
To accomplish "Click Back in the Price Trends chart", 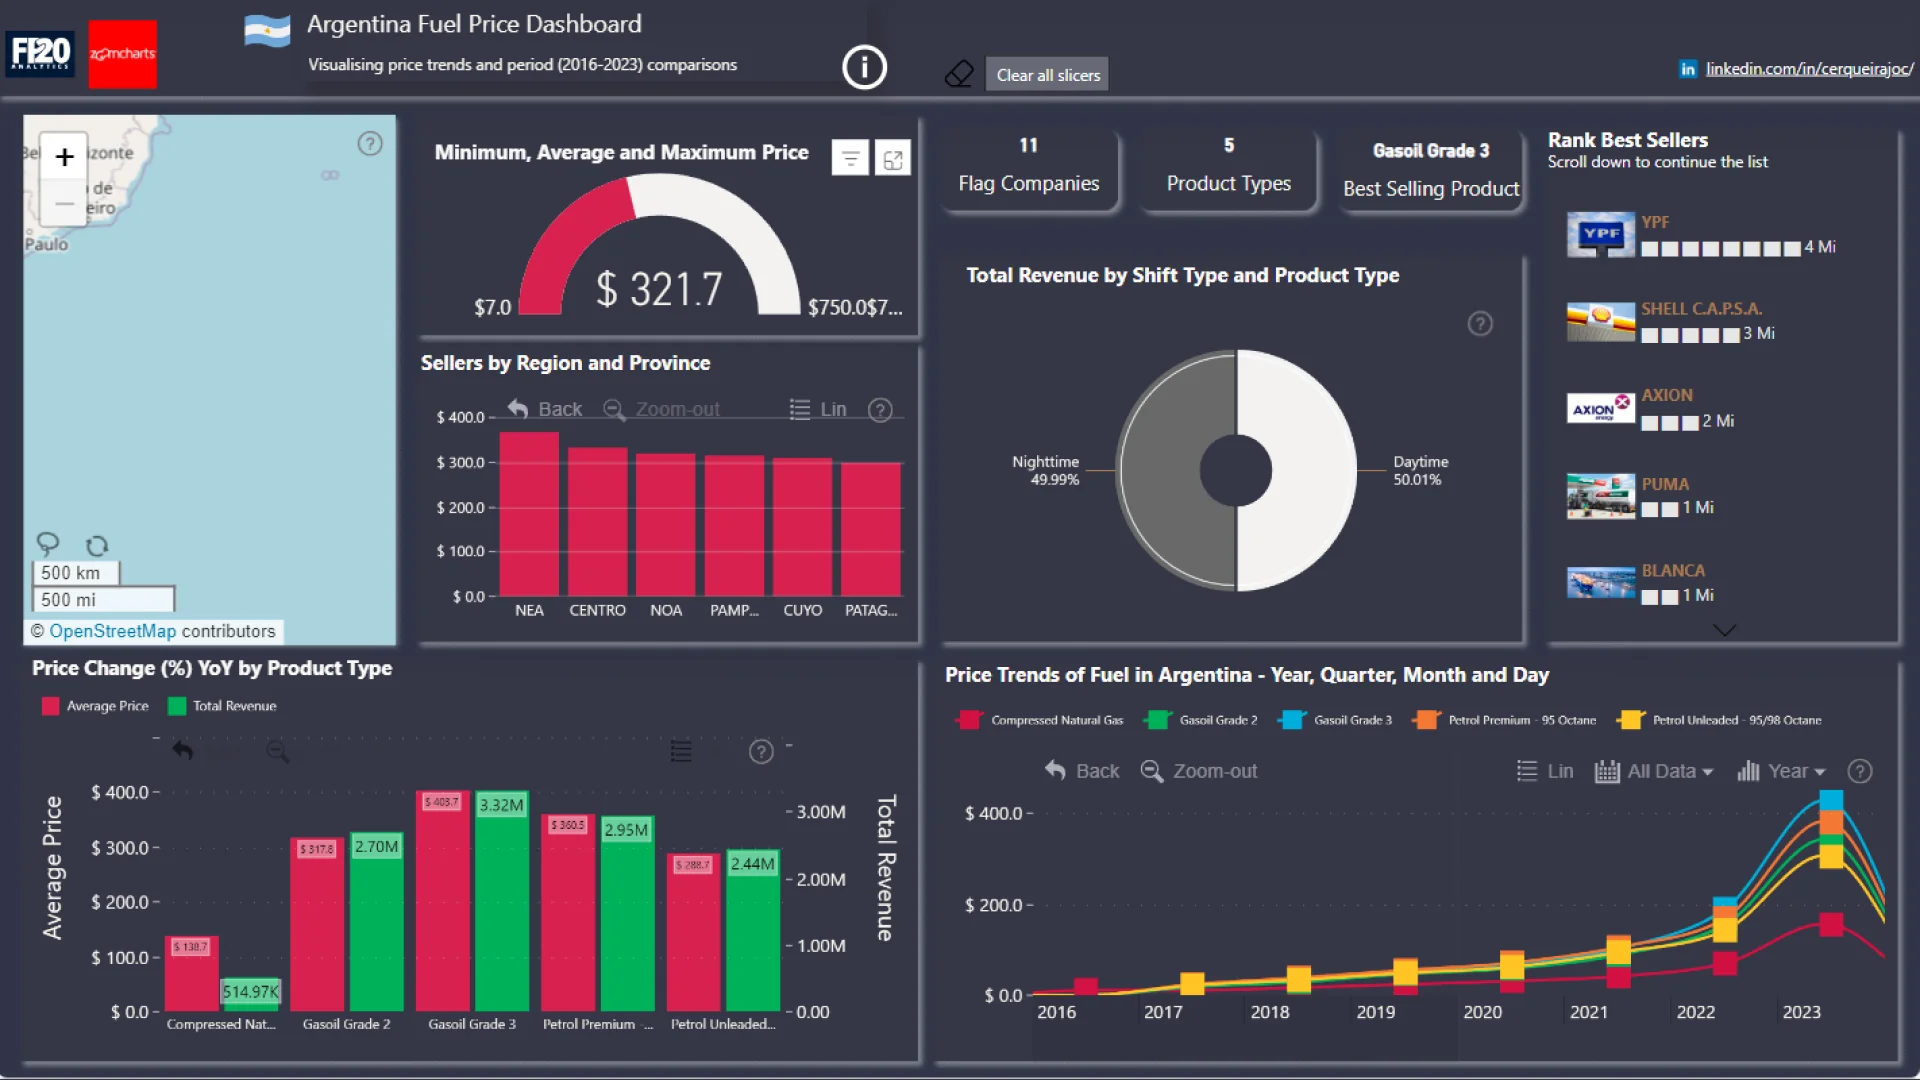I will 1082,771.
